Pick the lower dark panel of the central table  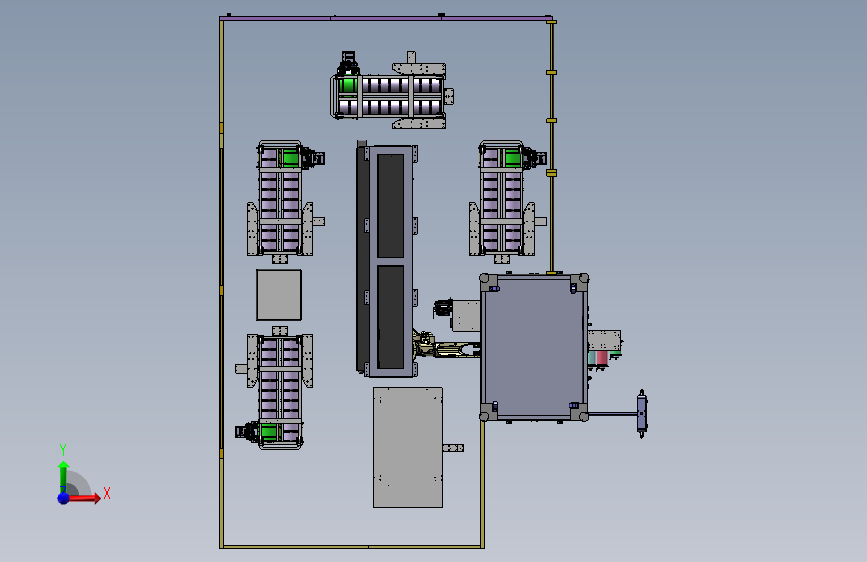(390, 317)
